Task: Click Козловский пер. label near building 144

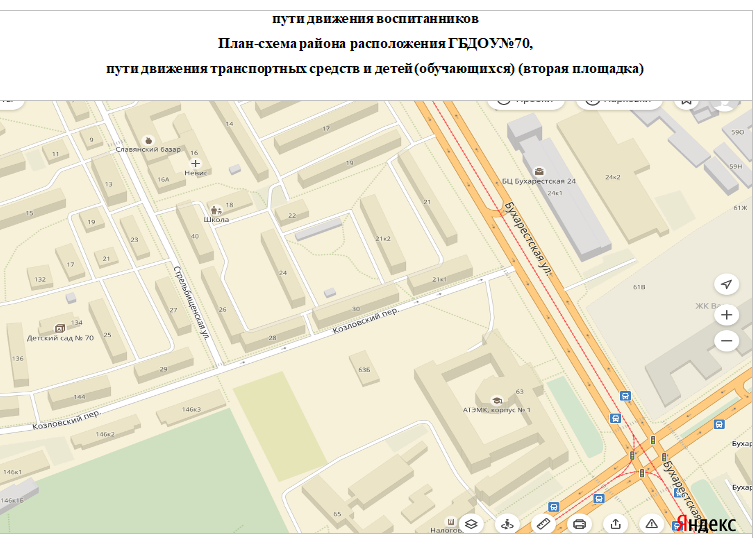Action: click(x=67, y=419)
